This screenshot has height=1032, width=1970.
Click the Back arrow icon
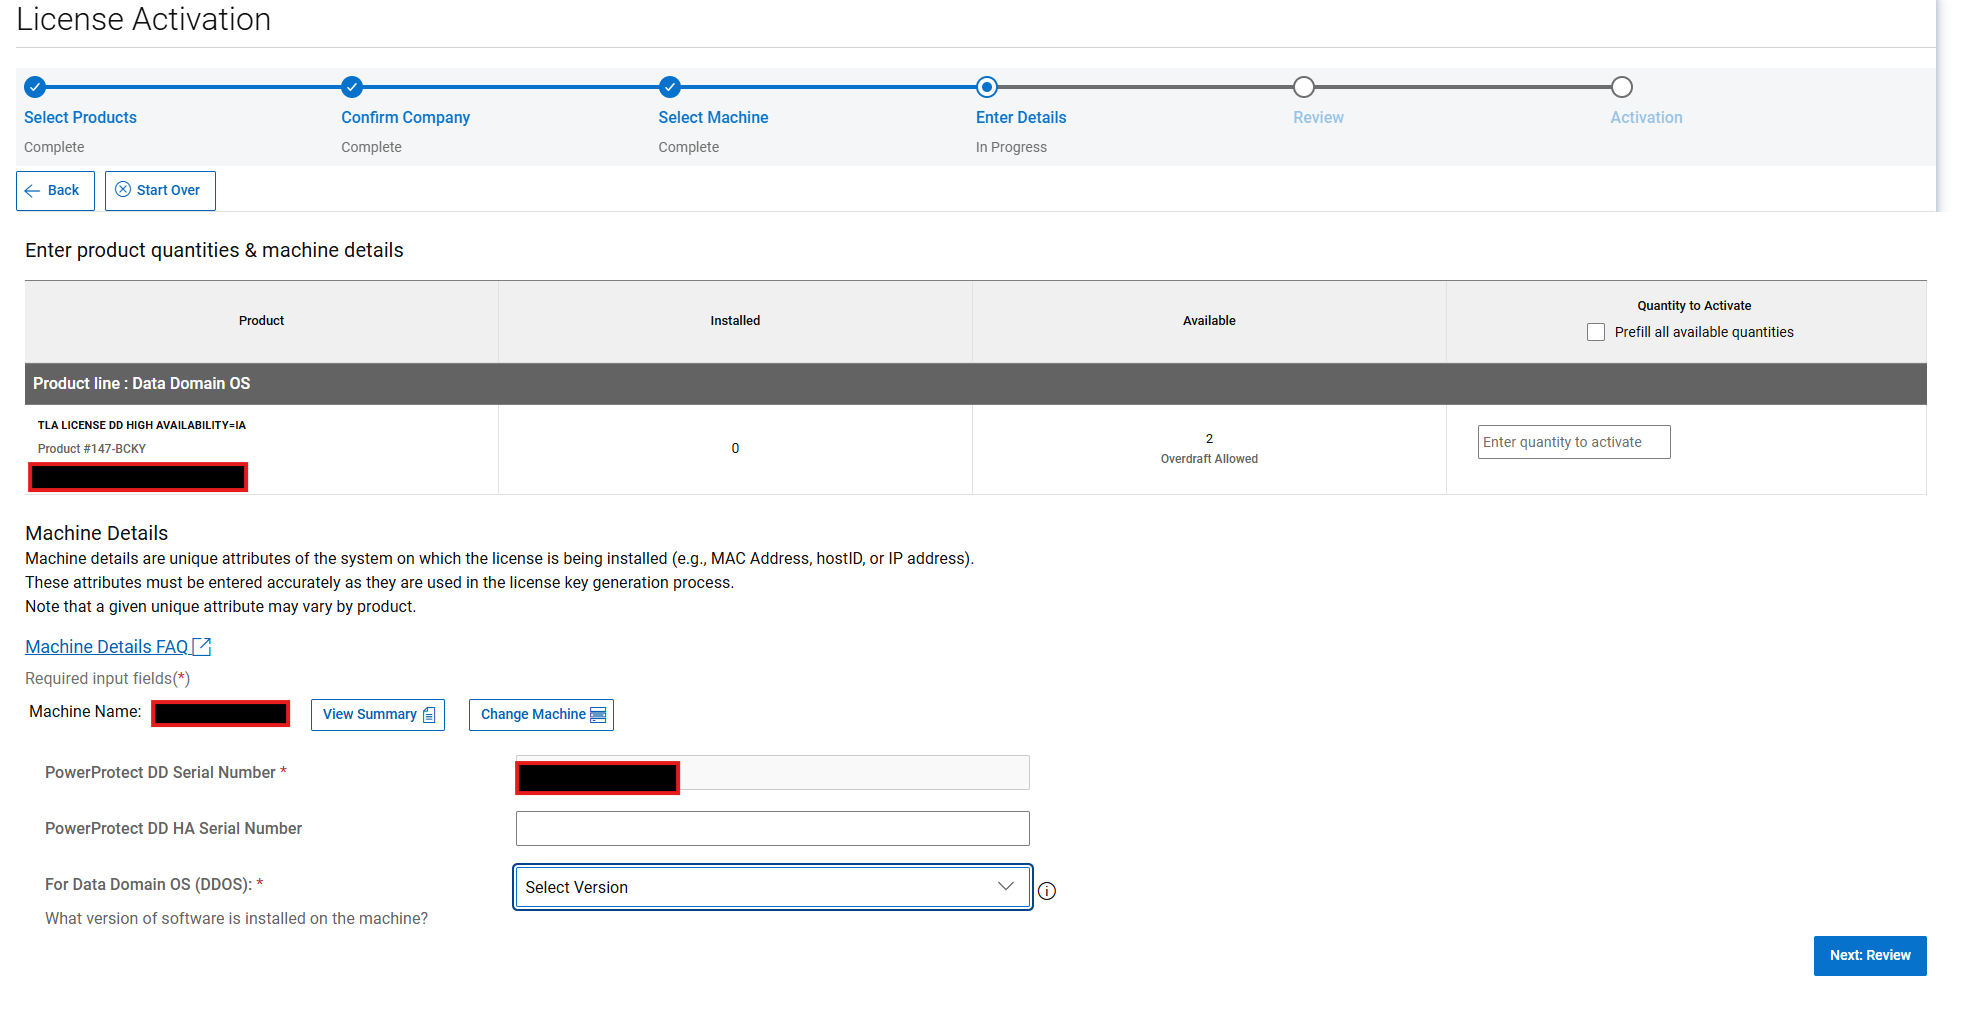(x=36, y=190)
